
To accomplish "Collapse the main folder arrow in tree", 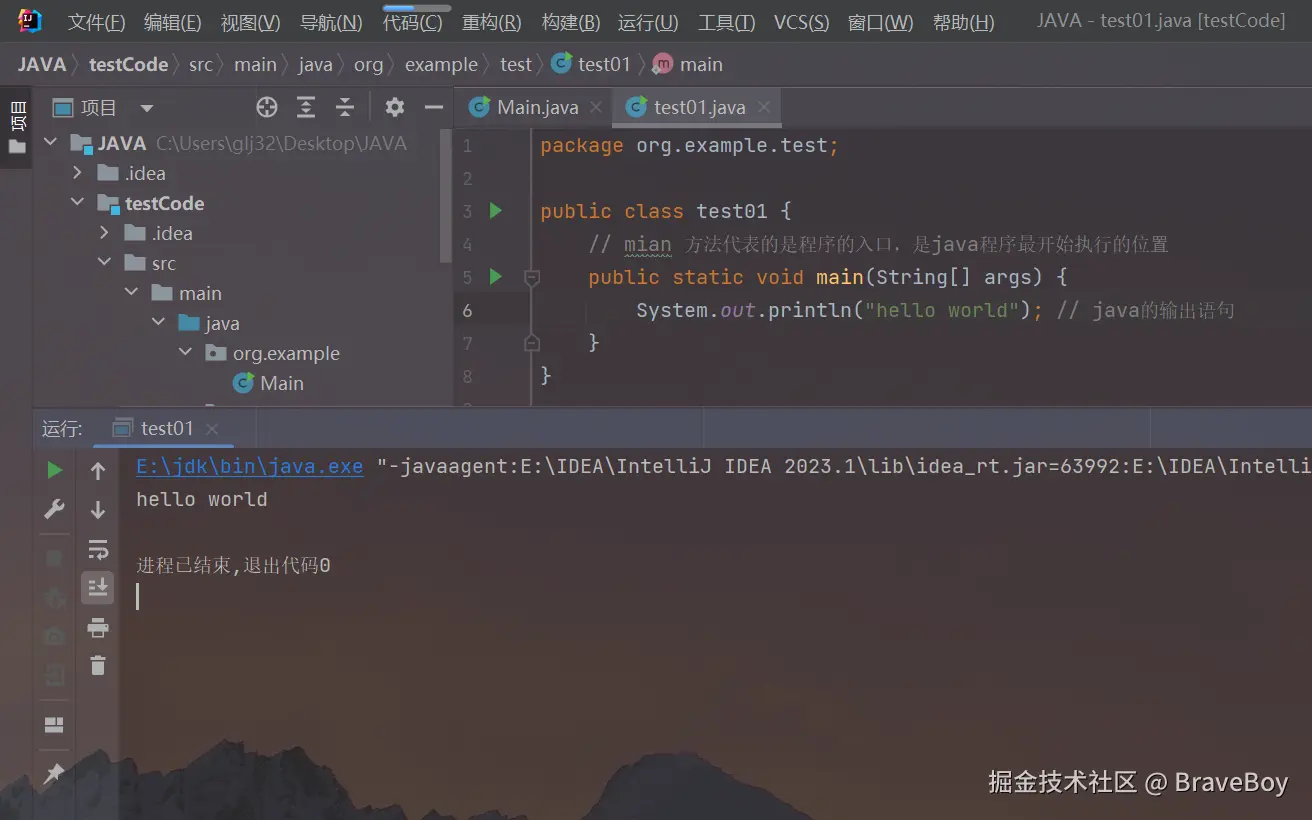I will (132, 293).
